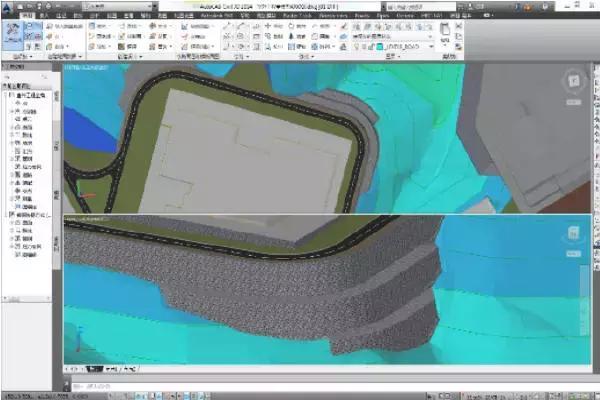
Task: Click the upper viewport ViewCube
Action: [x=571, y=80]
